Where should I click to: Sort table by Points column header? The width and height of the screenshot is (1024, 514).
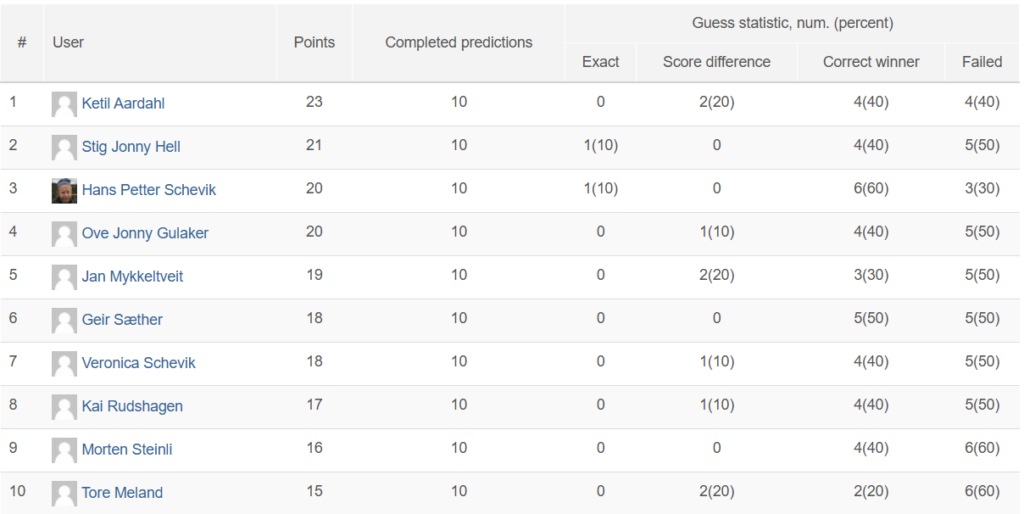[x=314, y=42]
